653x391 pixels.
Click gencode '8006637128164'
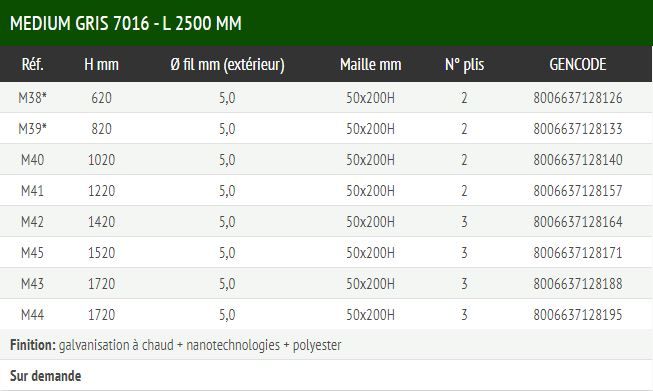[578, 222]
